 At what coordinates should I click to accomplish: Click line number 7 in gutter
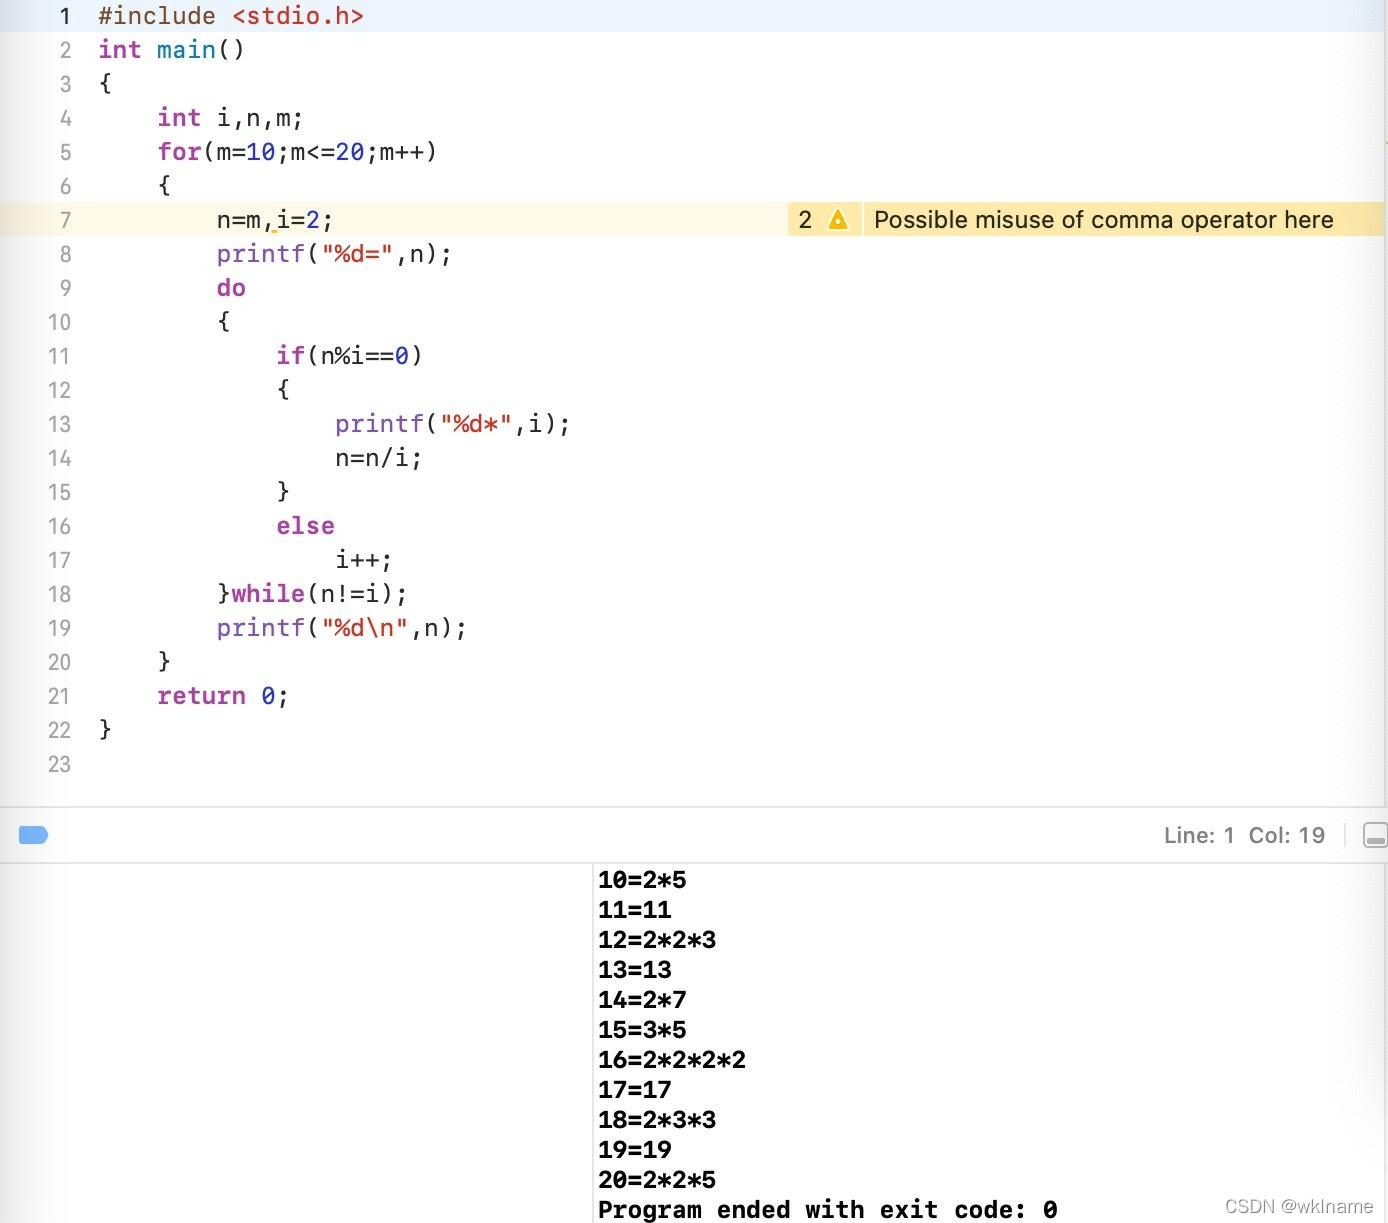point(65,220)
